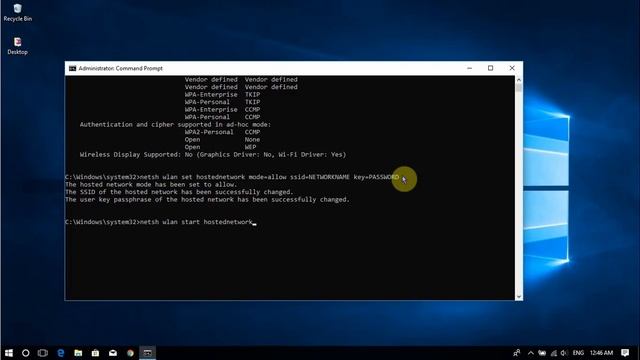Click the scrollbar down arrow
Viewport: 640px width, 360px height.
click(x=519, y=297)
